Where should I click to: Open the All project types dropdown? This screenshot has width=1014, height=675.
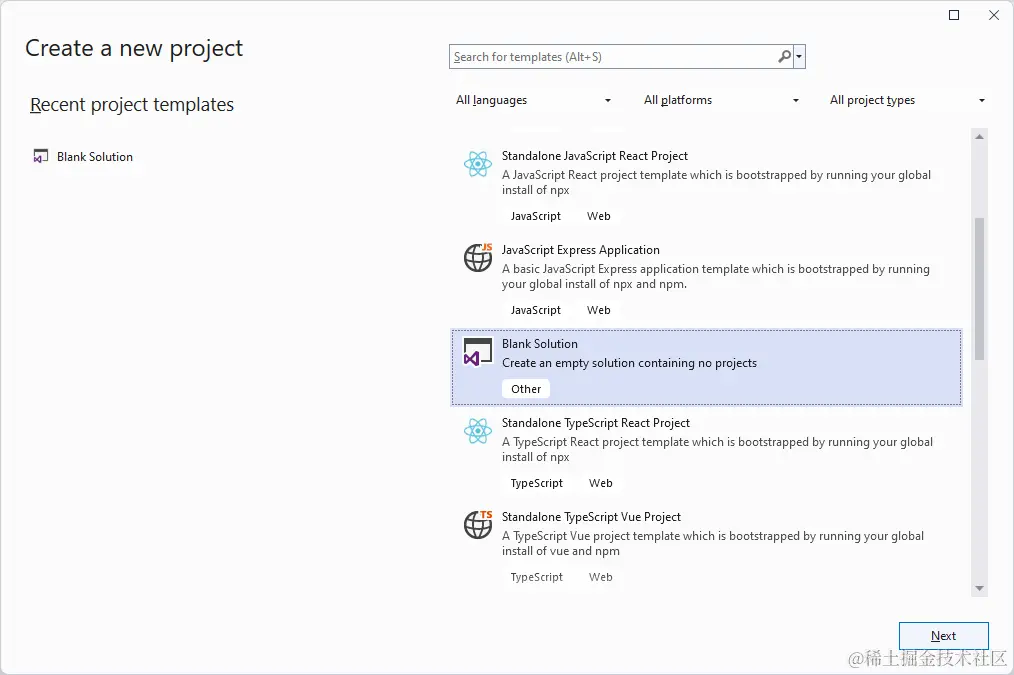click(907, 100)
